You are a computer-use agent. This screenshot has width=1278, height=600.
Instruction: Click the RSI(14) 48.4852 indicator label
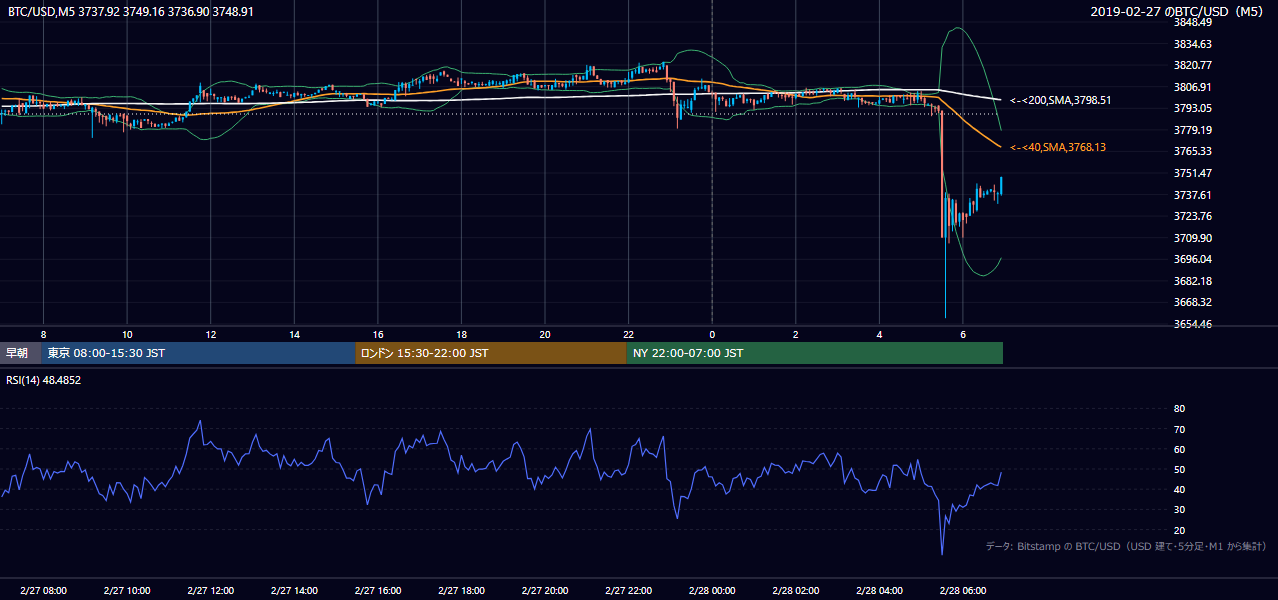click(x=44, y=380)
